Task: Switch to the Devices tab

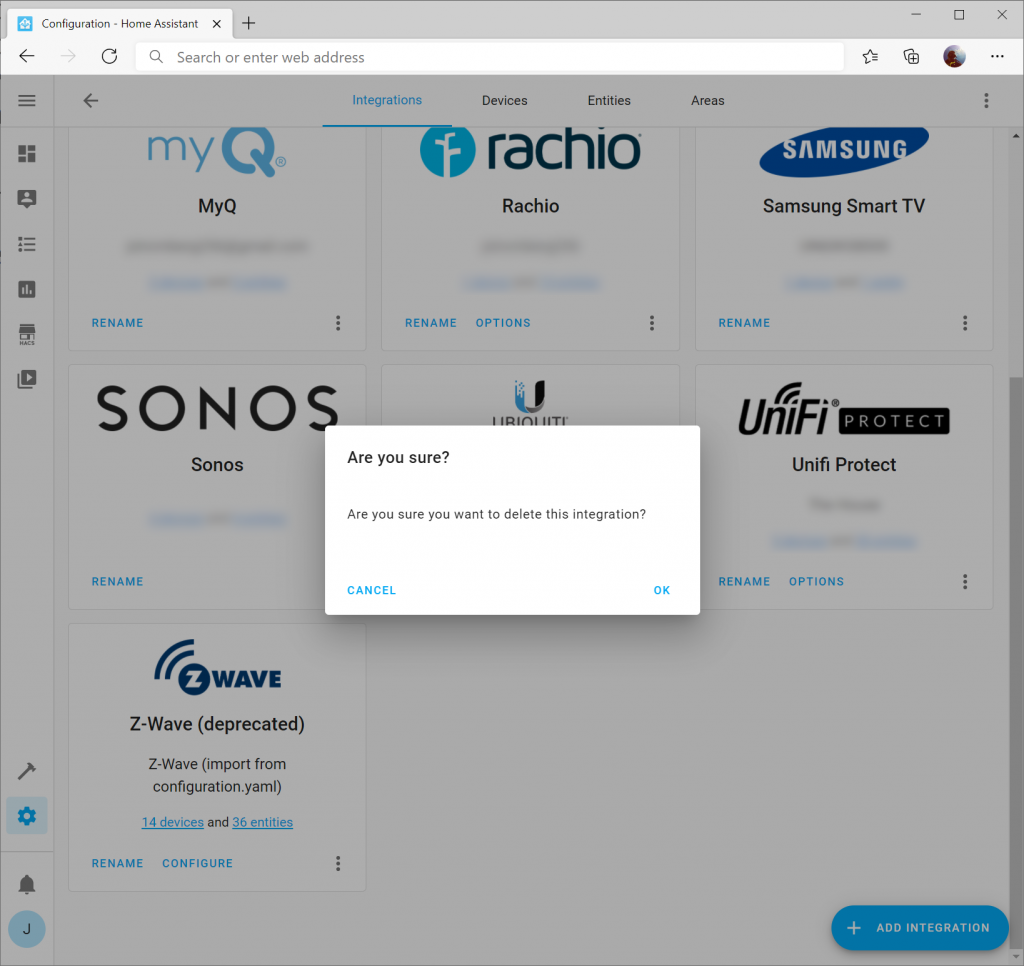Action: [x=504, y=101]
